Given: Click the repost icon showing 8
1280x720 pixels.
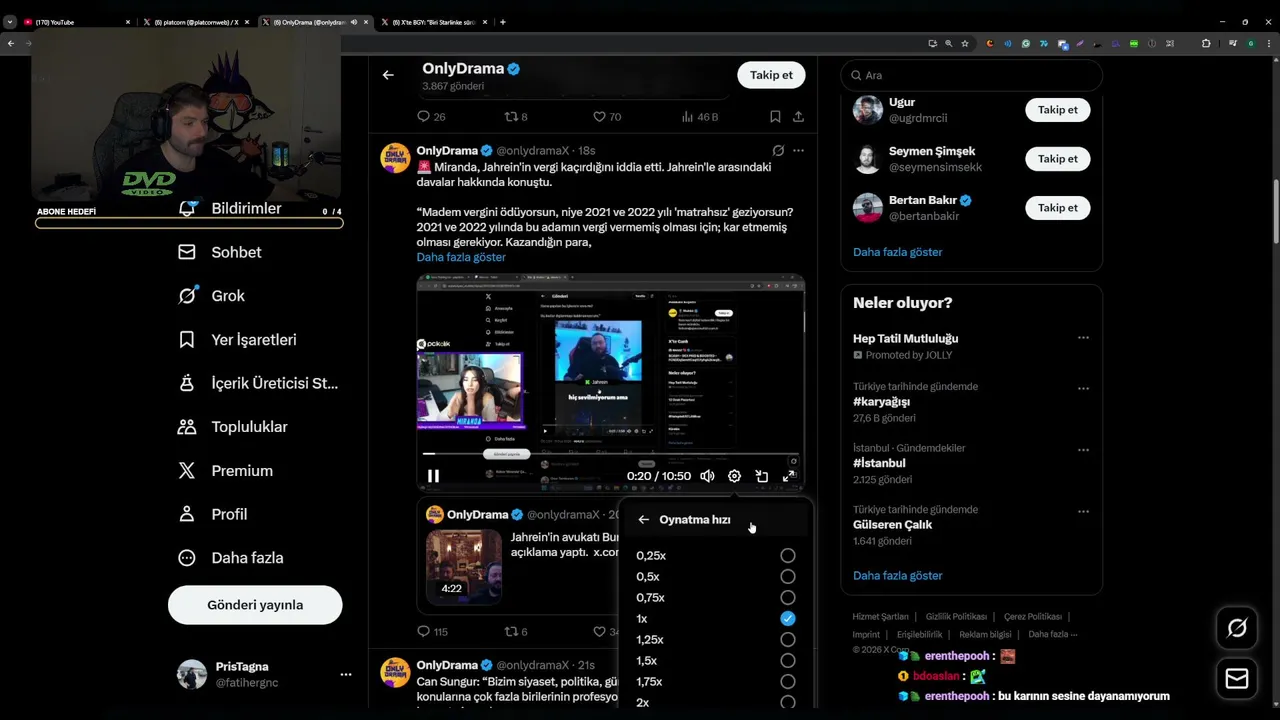Looking at the screenshot, I should pyautogui.click(x=510, y=117).
